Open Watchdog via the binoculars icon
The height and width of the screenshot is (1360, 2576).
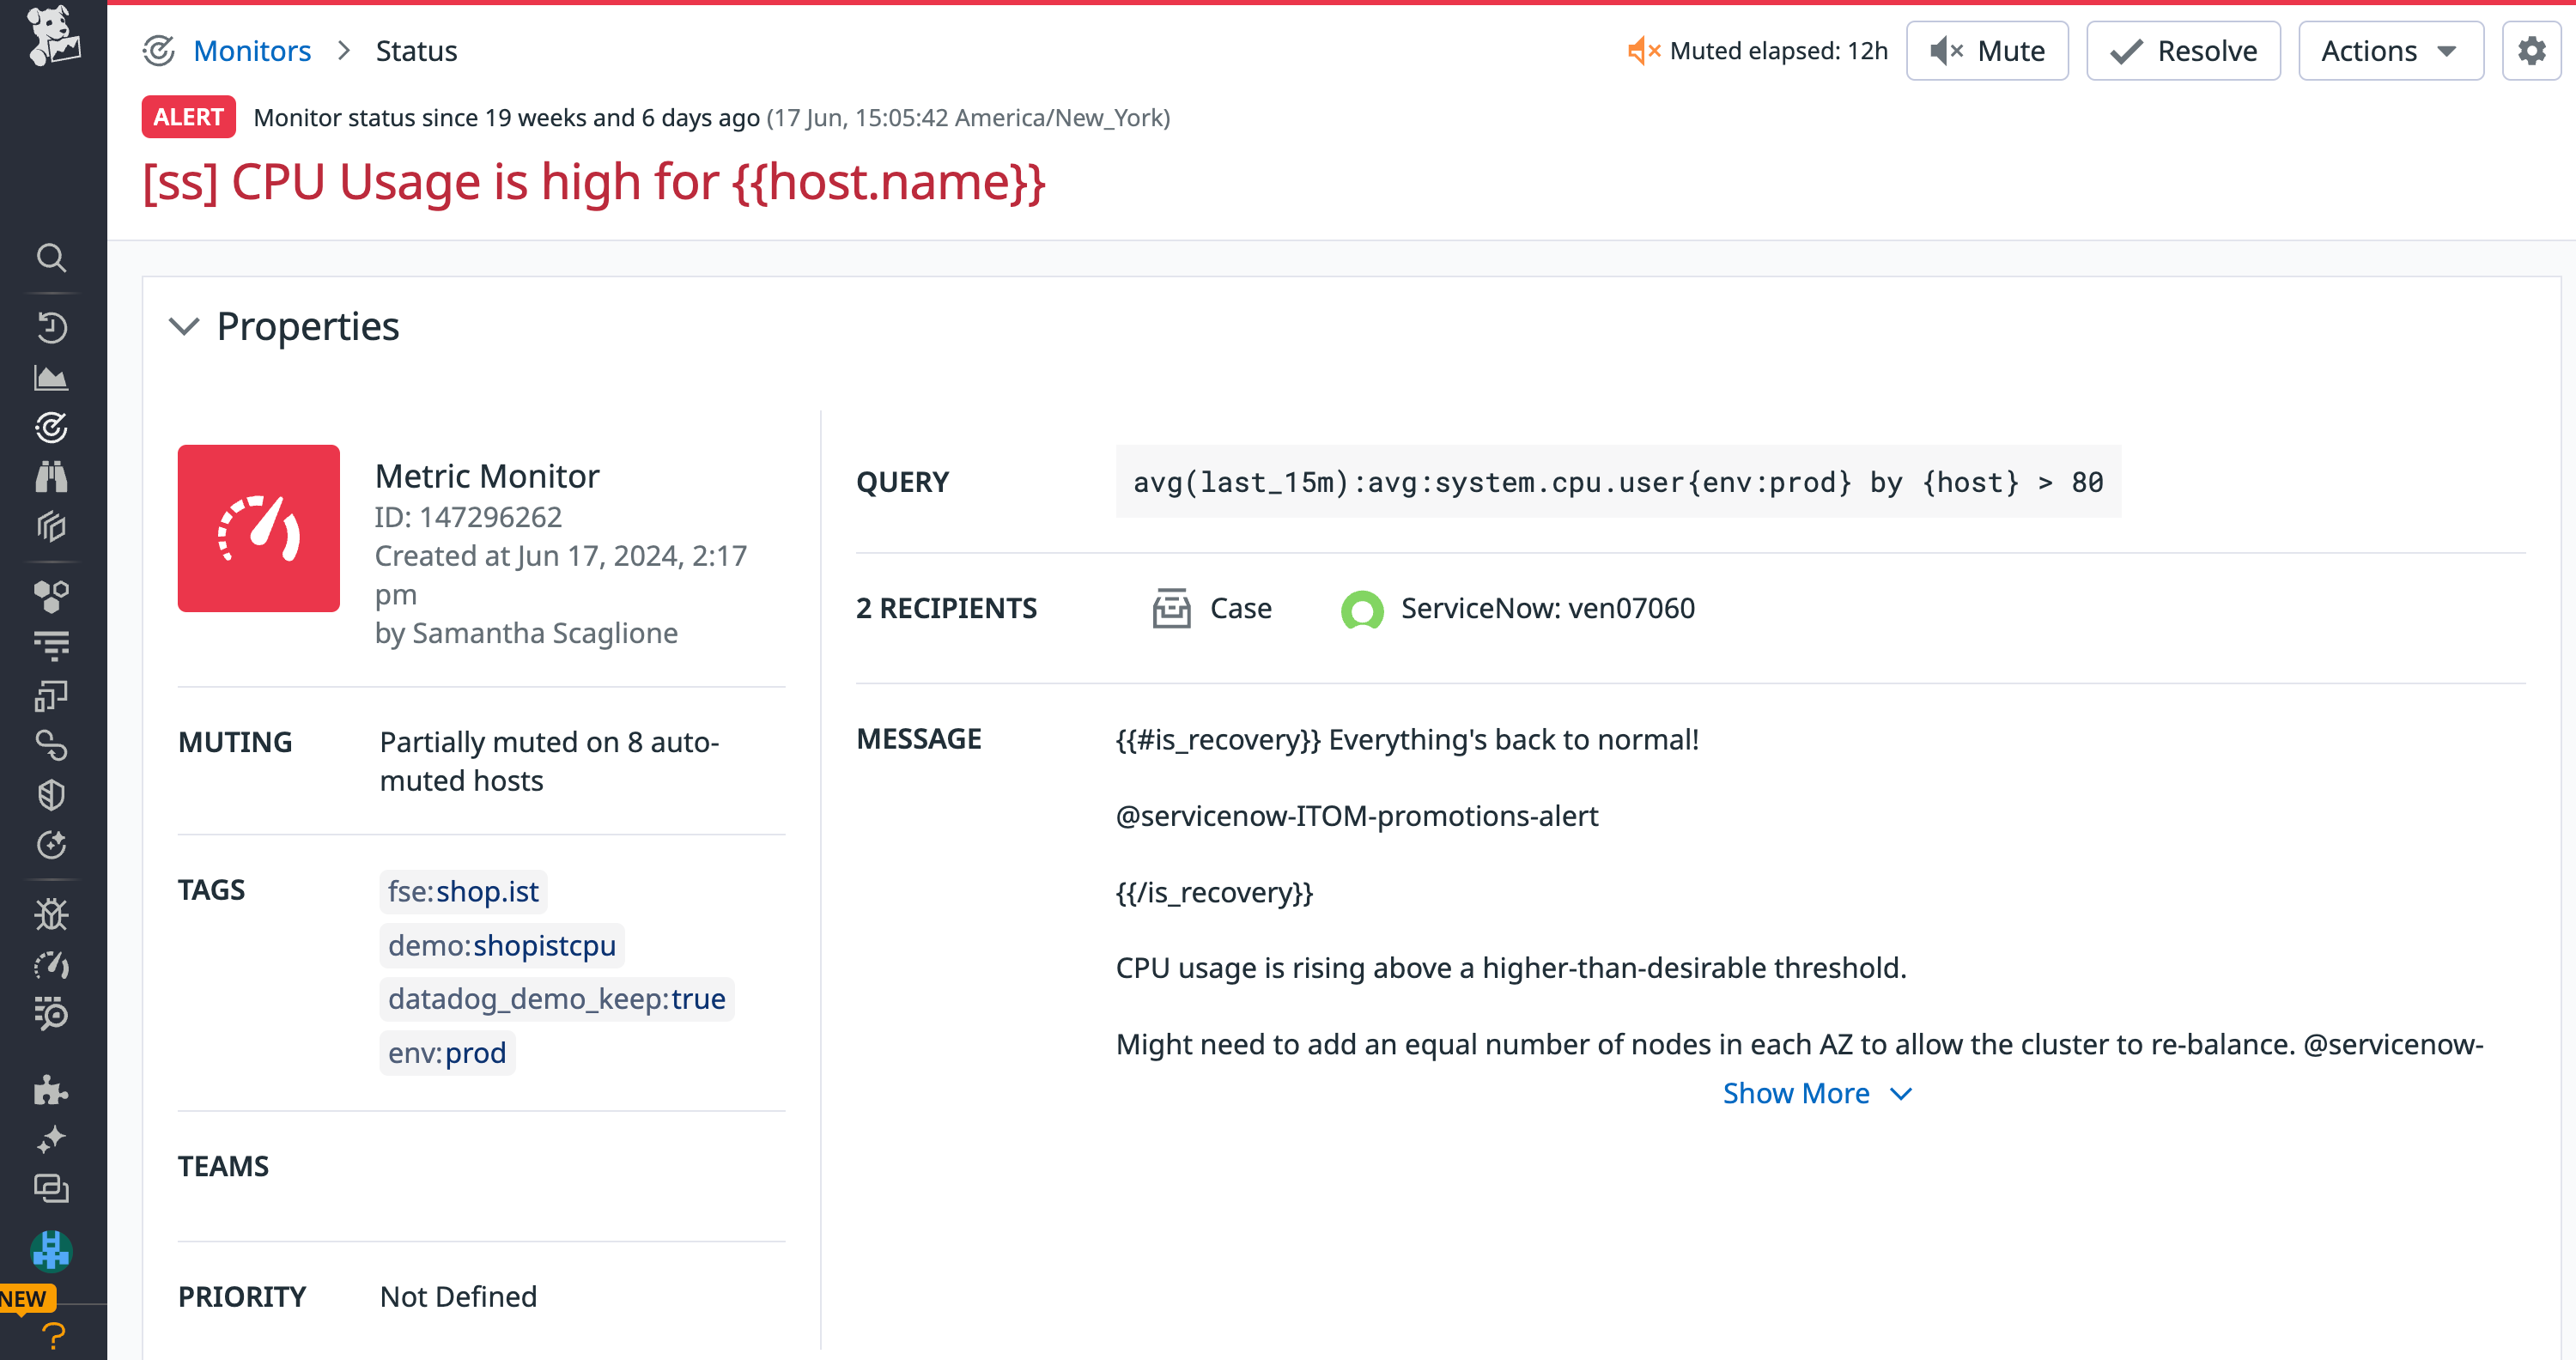pyautogui.click(x=52, y=477)
